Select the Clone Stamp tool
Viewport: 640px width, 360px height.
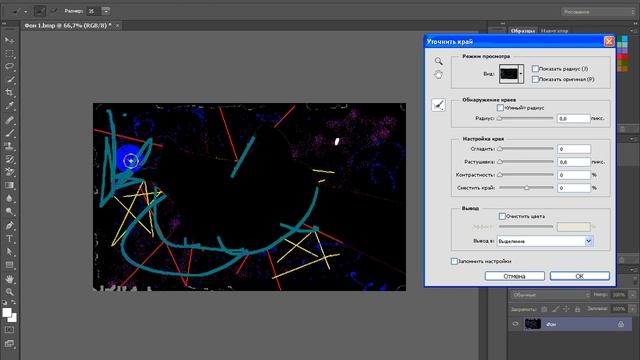(x=9, y=146)
